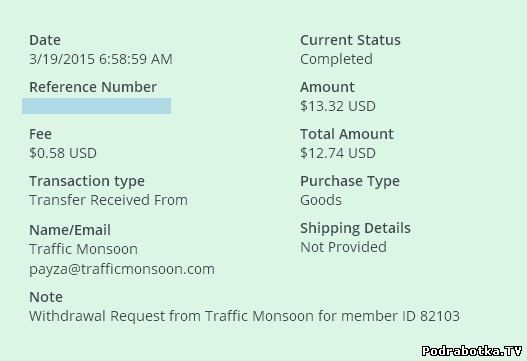Select the $13.32 USD amount
The height and width of the screenshot is (361, 527).
click(x=338, y=106)
